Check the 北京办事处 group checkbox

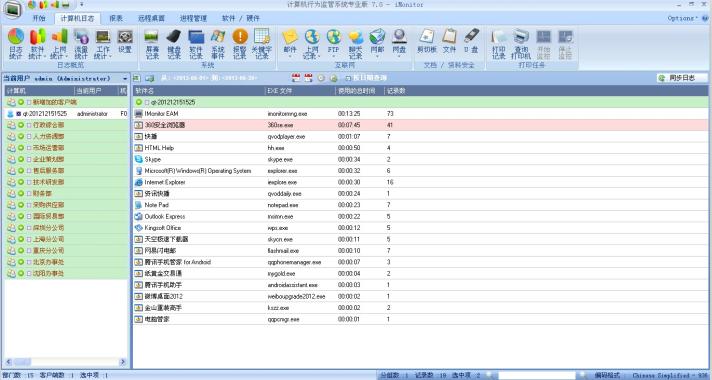pos(29,262)
